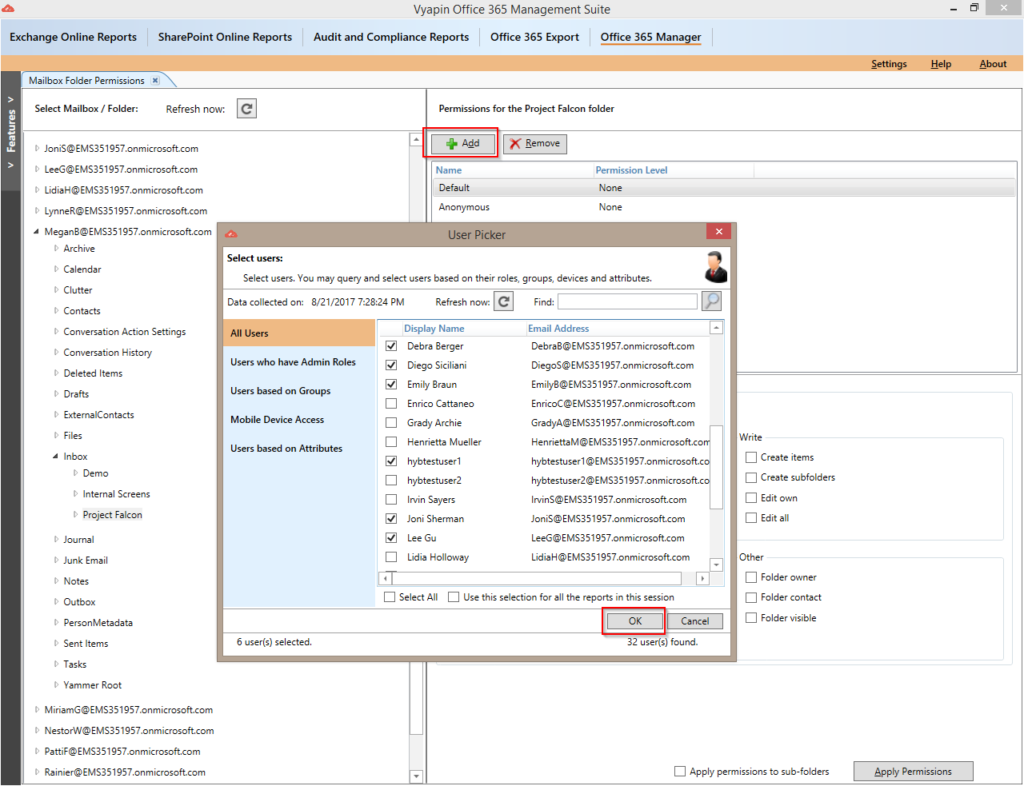Collapse the Inbox folder
The height and width of the screenshot is (786, 1024).
pos(56,456)
